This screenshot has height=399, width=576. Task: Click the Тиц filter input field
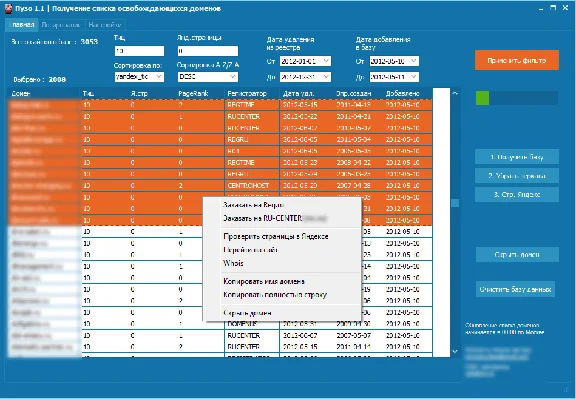139,51
